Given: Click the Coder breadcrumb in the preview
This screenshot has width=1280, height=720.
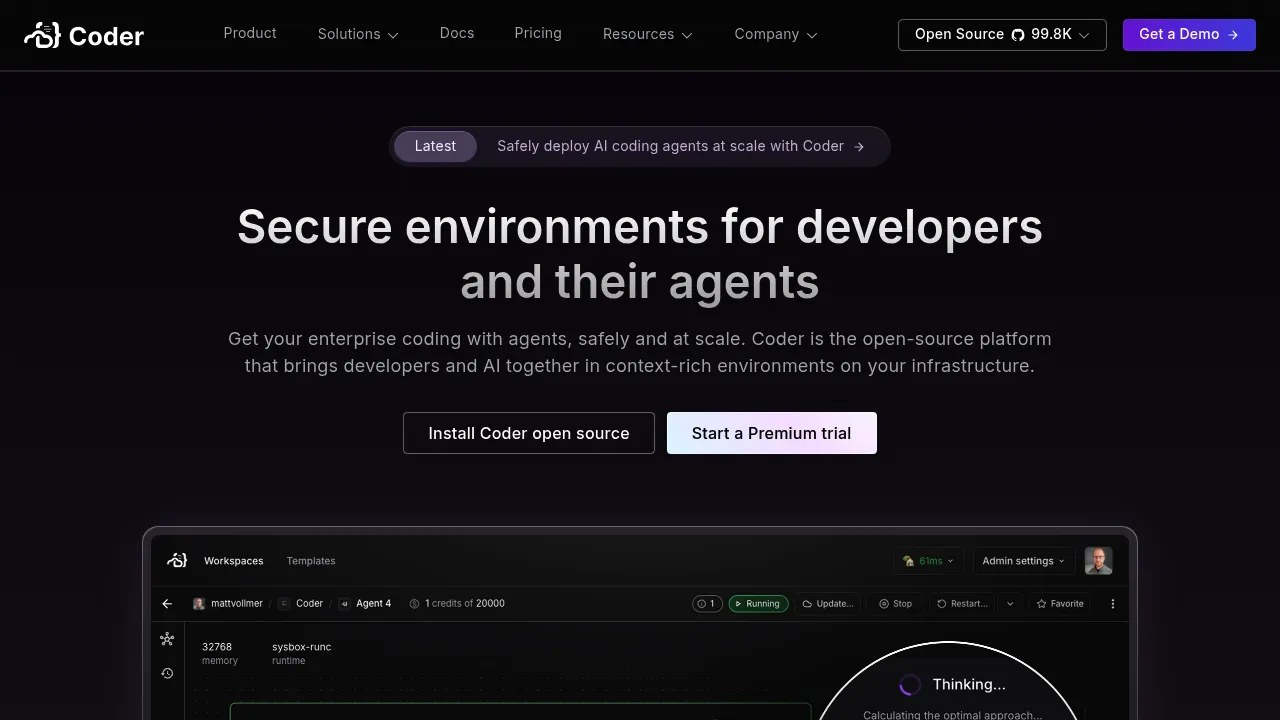Looking at the screenshot, I should 301,604.
